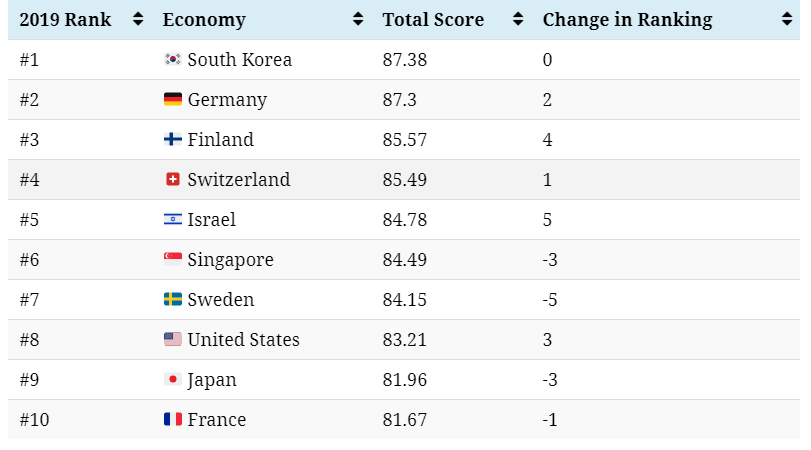Click the Japan flag icon
Image resolution: width=811 pixels, height=450 pixels.
click(x=172, y=380)
